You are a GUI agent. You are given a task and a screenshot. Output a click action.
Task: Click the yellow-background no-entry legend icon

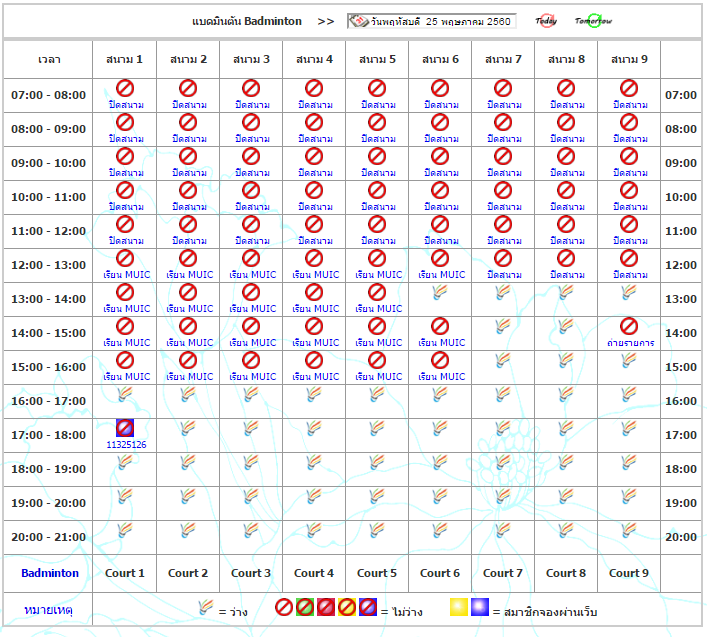tap(347, 607)
